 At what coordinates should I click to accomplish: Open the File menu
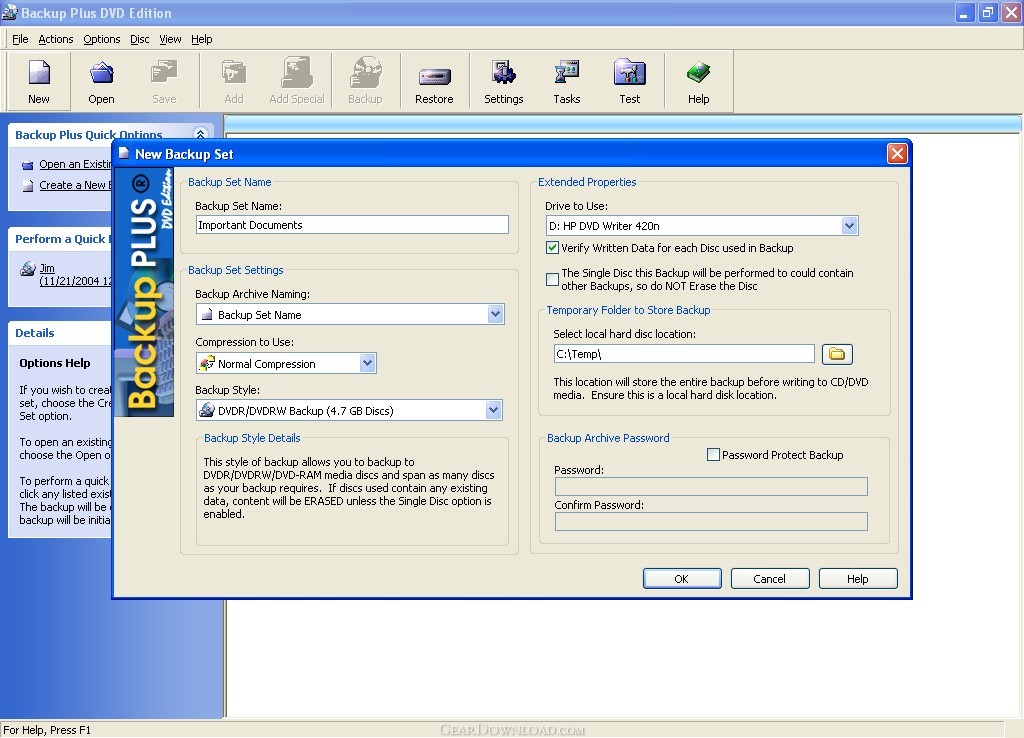(20, 39)
